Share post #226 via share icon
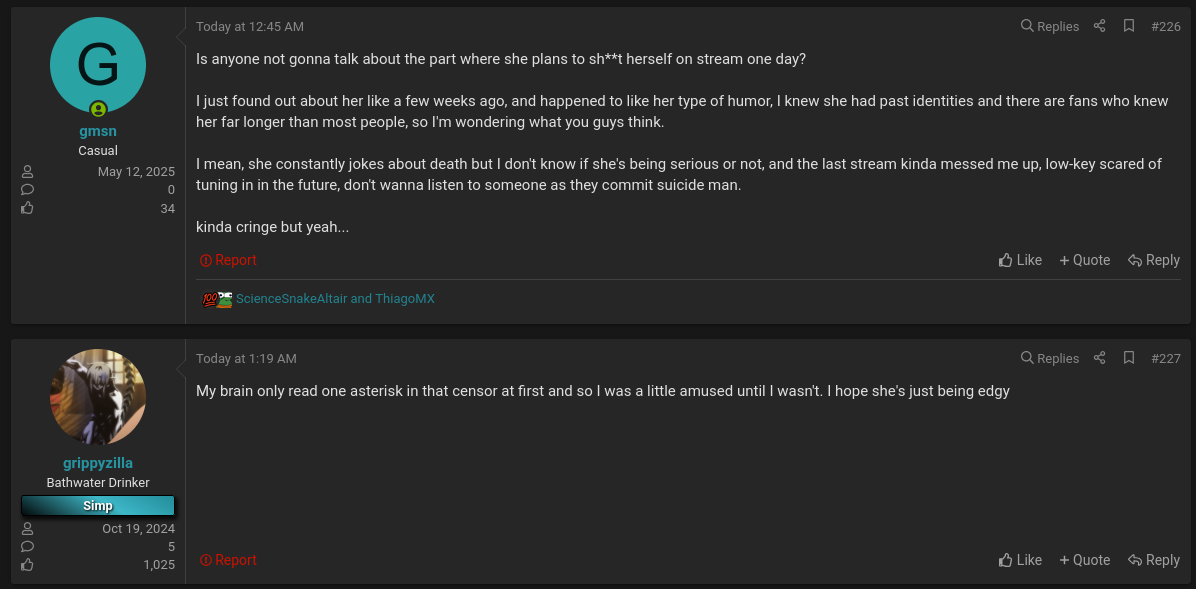Screen dimensions: 1196x589 click(x=1099, y=26)
